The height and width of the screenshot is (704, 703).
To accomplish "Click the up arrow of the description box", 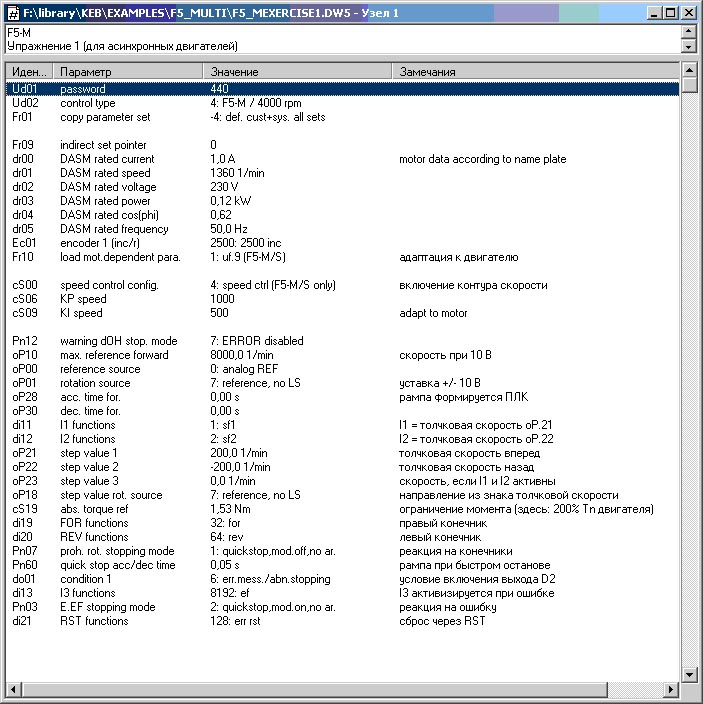I will pyautogui.click(x=688, y=33).
